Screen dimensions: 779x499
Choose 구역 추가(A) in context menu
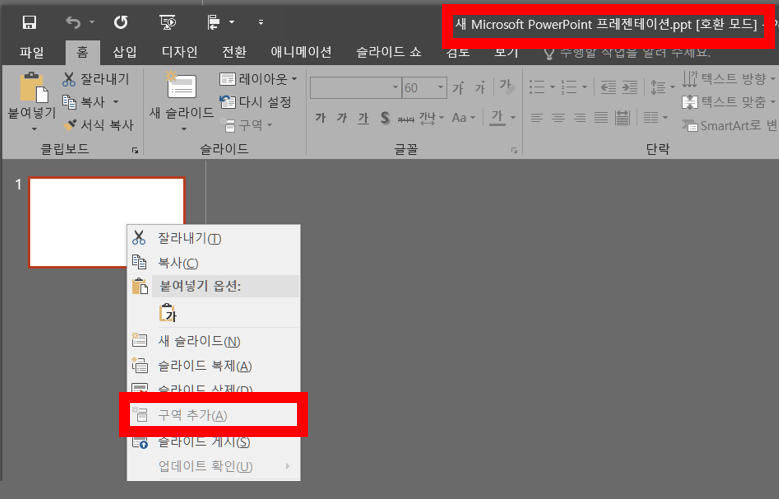(214, 415)
